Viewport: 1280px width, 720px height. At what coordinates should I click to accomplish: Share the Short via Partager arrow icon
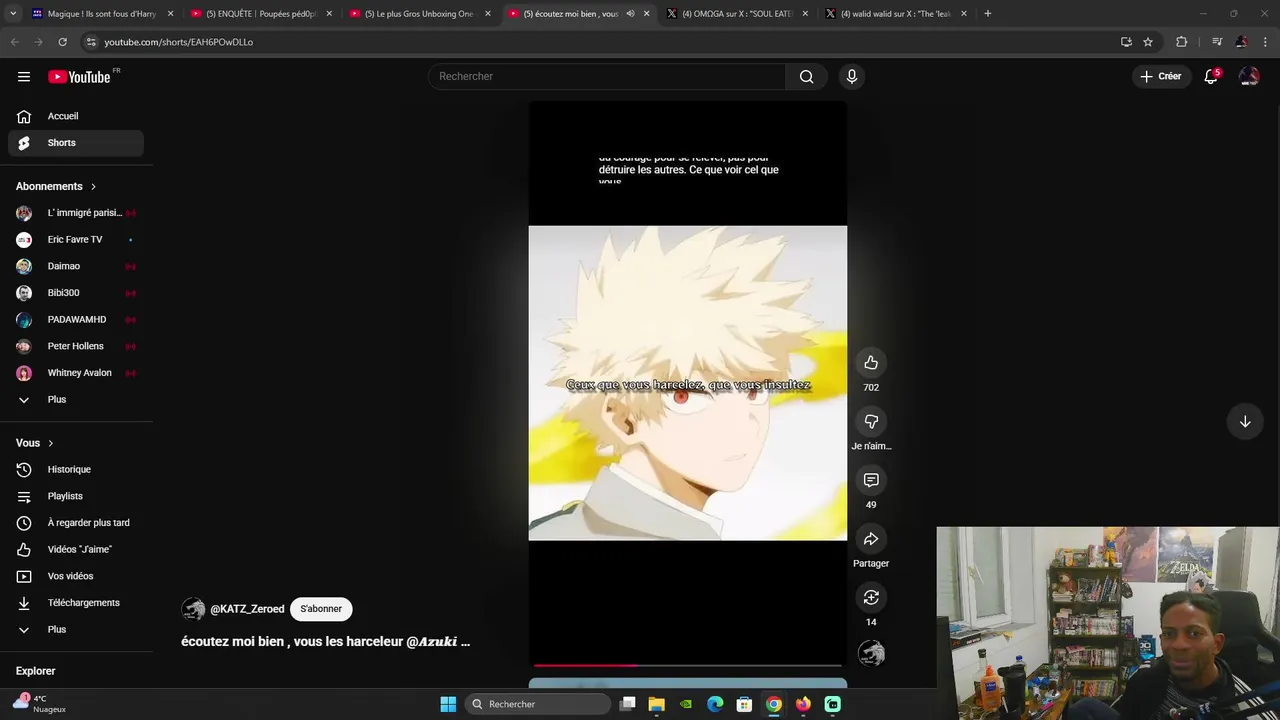[x=871, y=539]
